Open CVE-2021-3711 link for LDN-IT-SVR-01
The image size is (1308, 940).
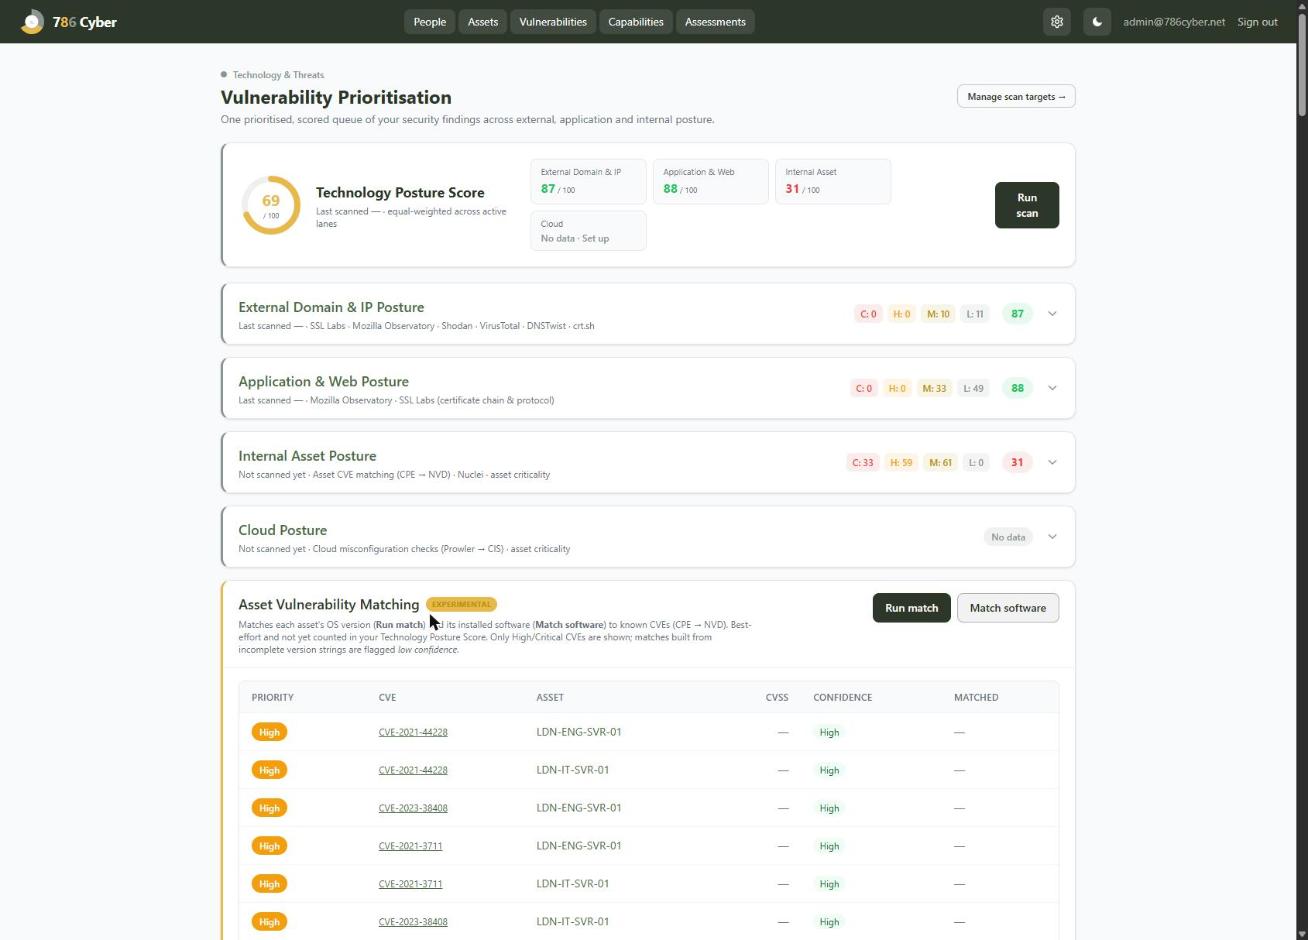point(410,884)
